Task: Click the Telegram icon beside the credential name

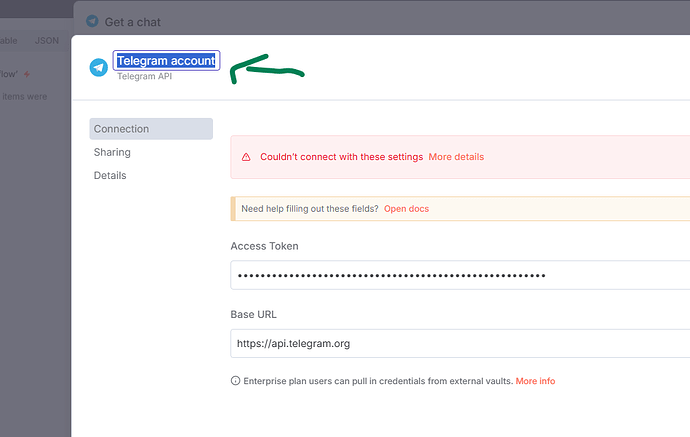Action: tap(98, 67)
